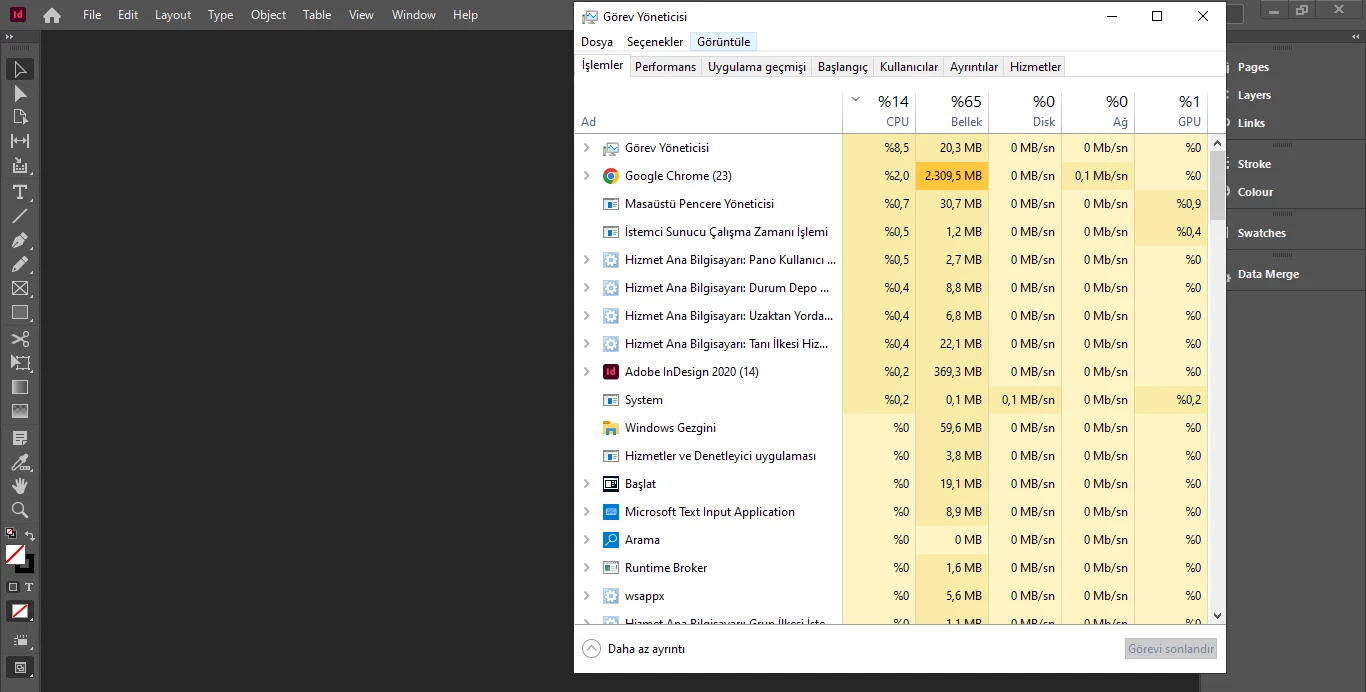Screen dimensions: 1366x692
Task: Expand the Runtime Broker process row
Action: [x=586, y=568]
